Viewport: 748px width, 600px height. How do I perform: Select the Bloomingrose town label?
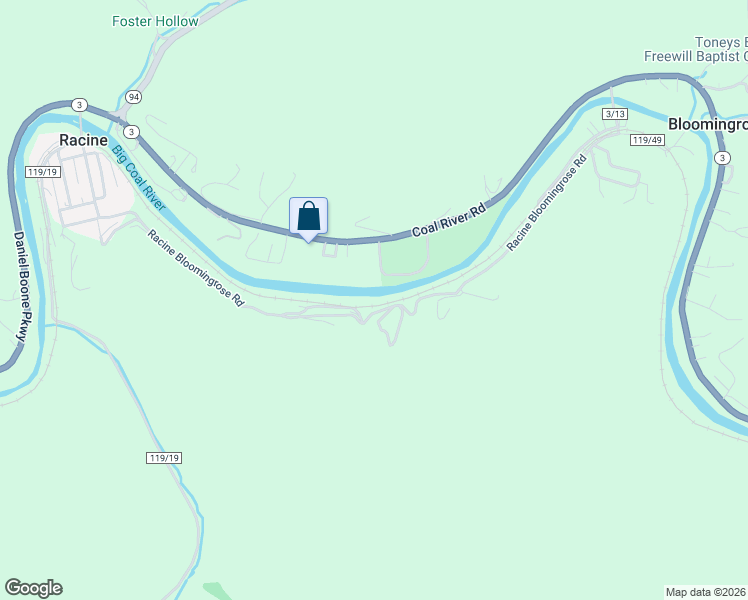click(x=707, y=124)
